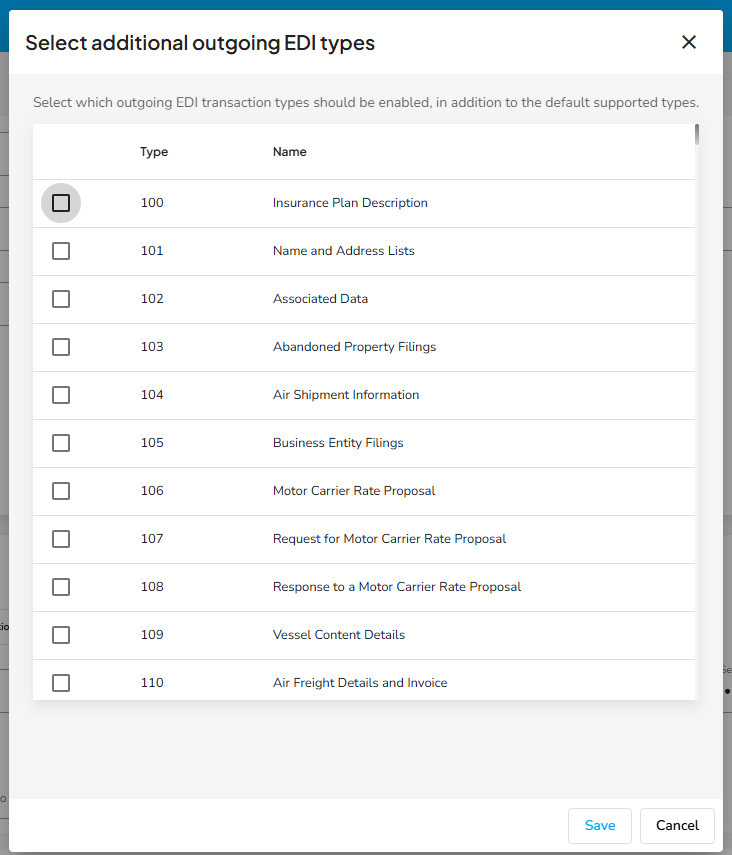Cancel the EDI type selection

point(677,826)
